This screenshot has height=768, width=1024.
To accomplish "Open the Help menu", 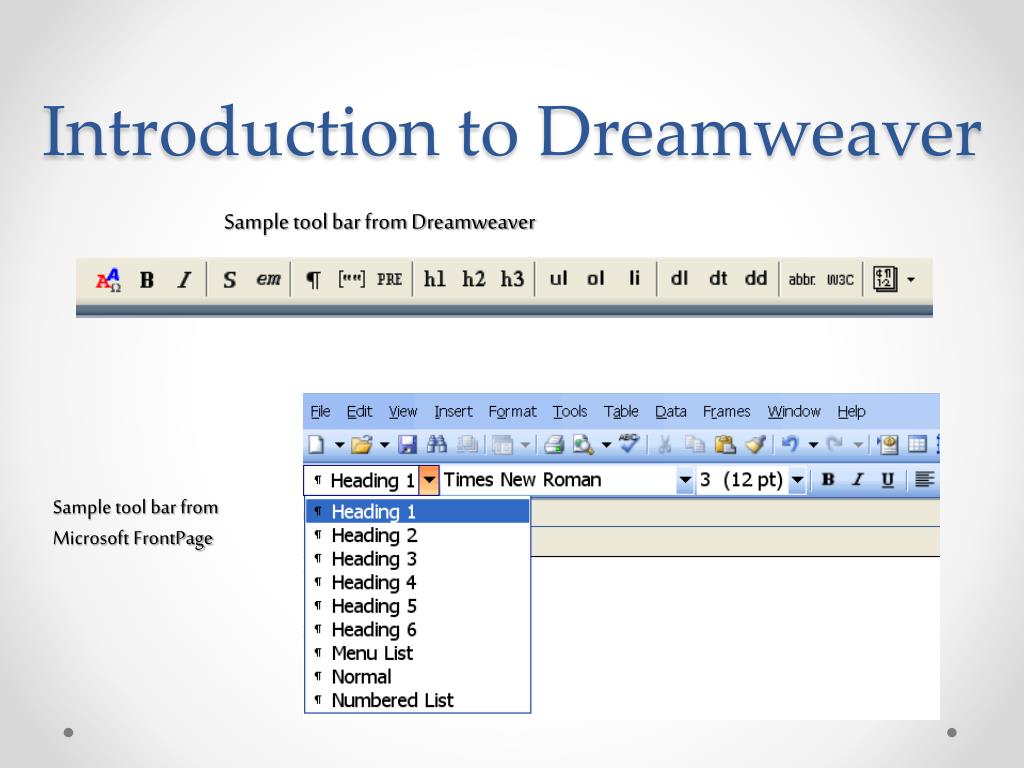I will coord(852,411).
